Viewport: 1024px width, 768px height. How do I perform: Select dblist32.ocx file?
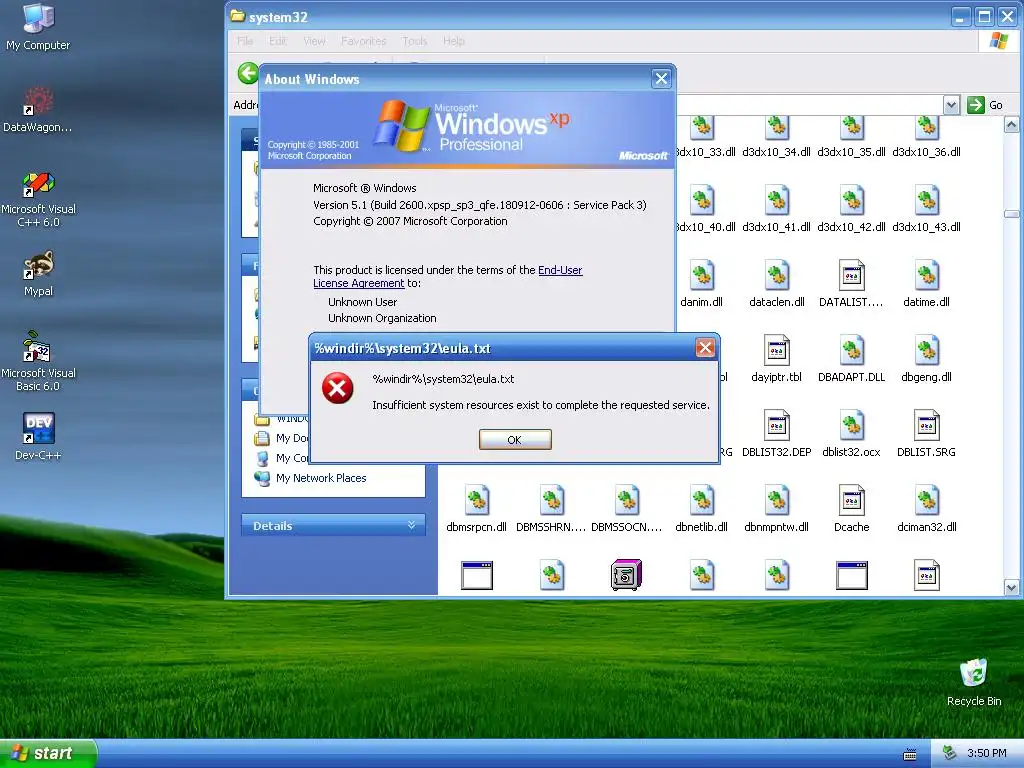851,434
